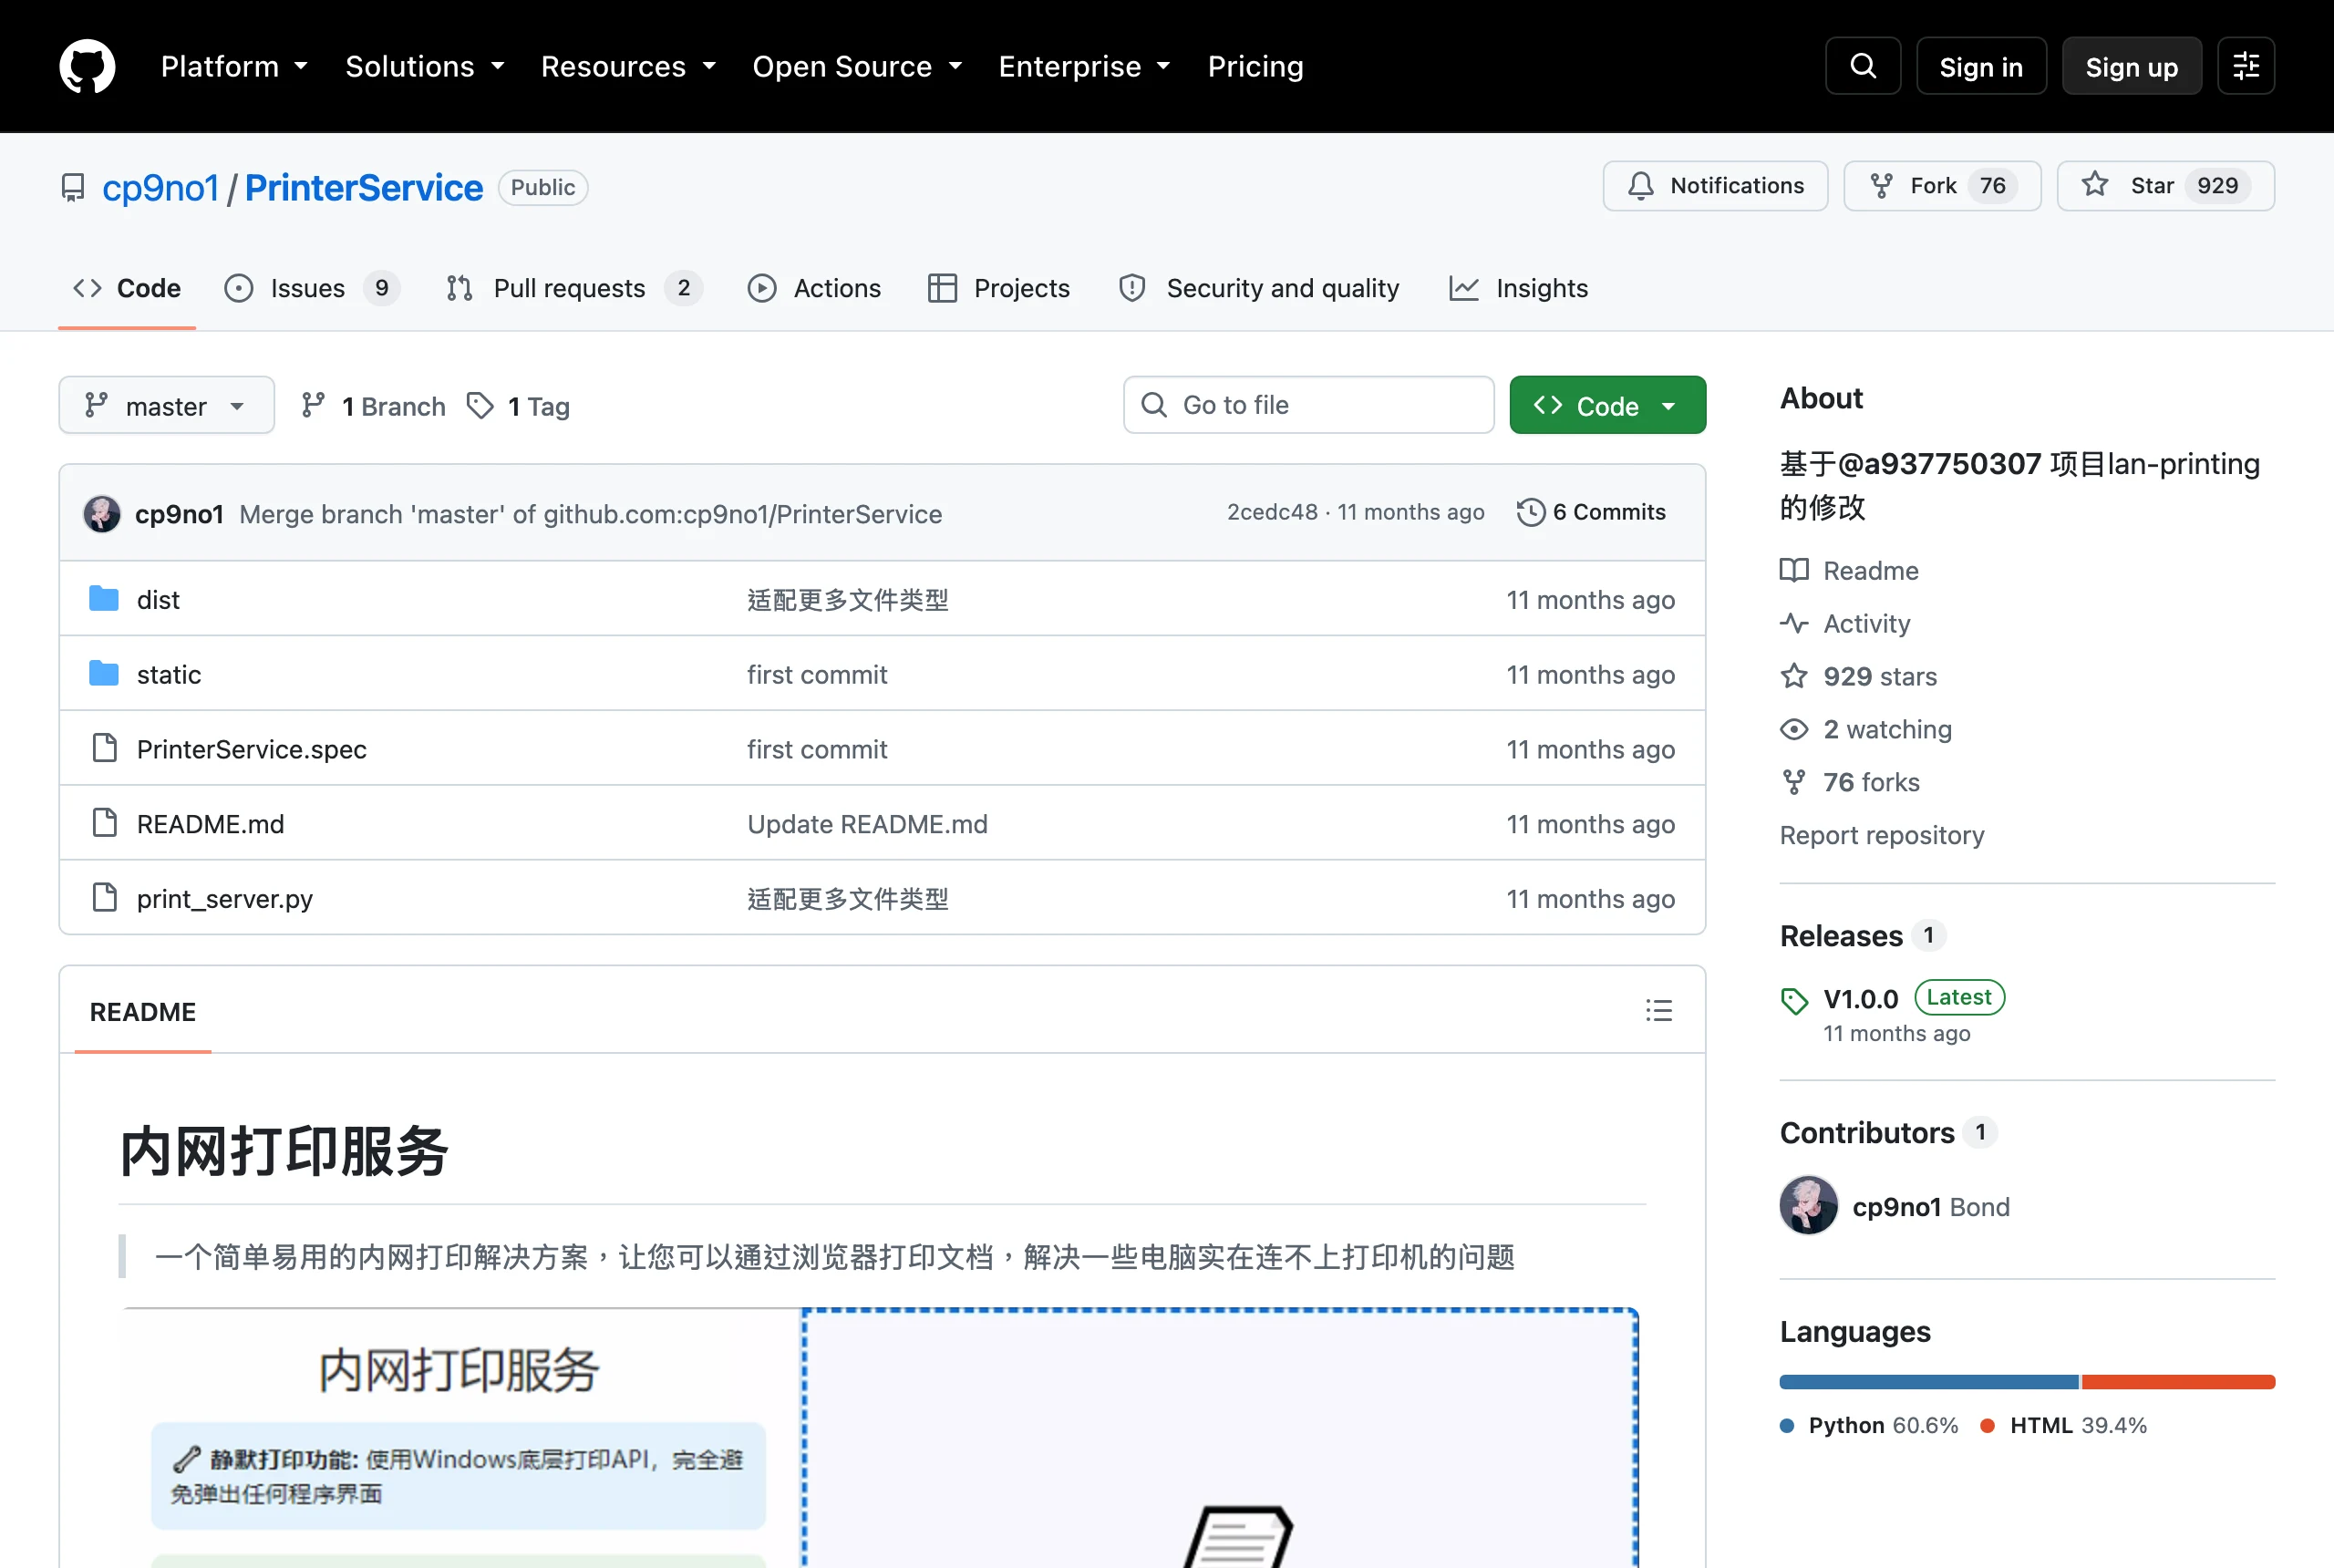Open the Contributors heading link
This screenshot has height=1568, width=2334.
coord(1888,1132)
